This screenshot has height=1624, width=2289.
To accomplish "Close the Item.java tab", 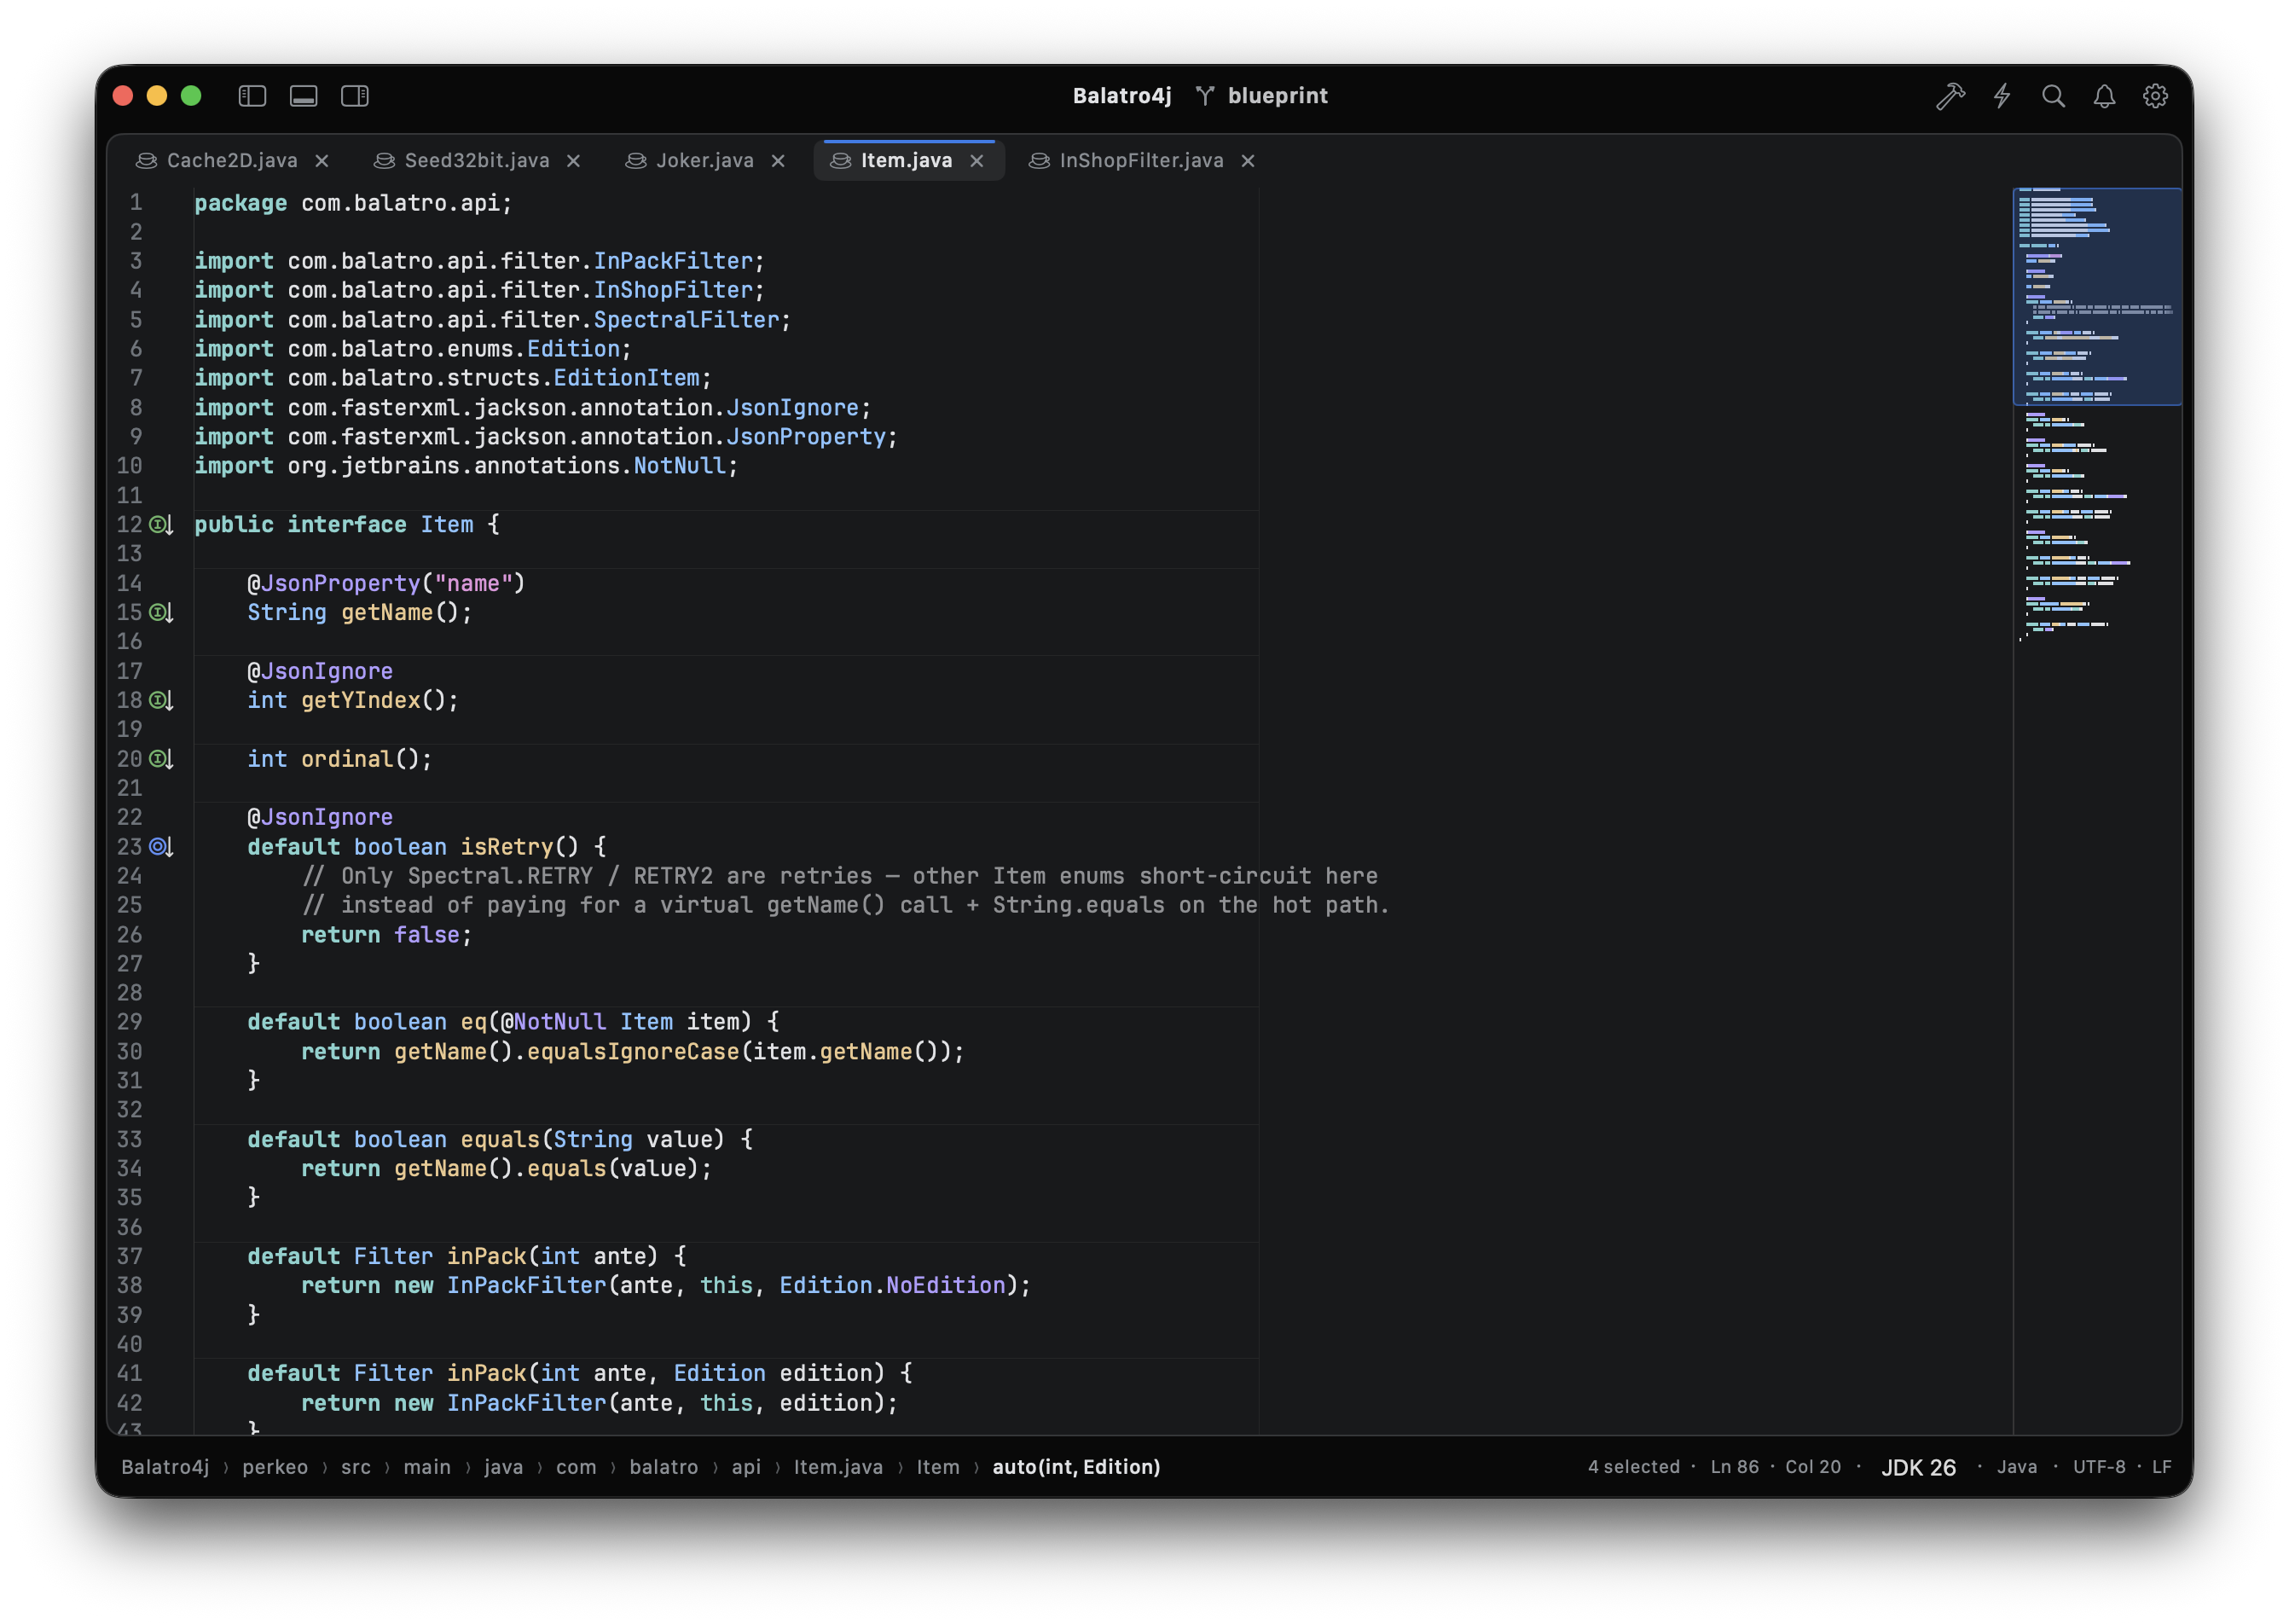I will point(977,161).
